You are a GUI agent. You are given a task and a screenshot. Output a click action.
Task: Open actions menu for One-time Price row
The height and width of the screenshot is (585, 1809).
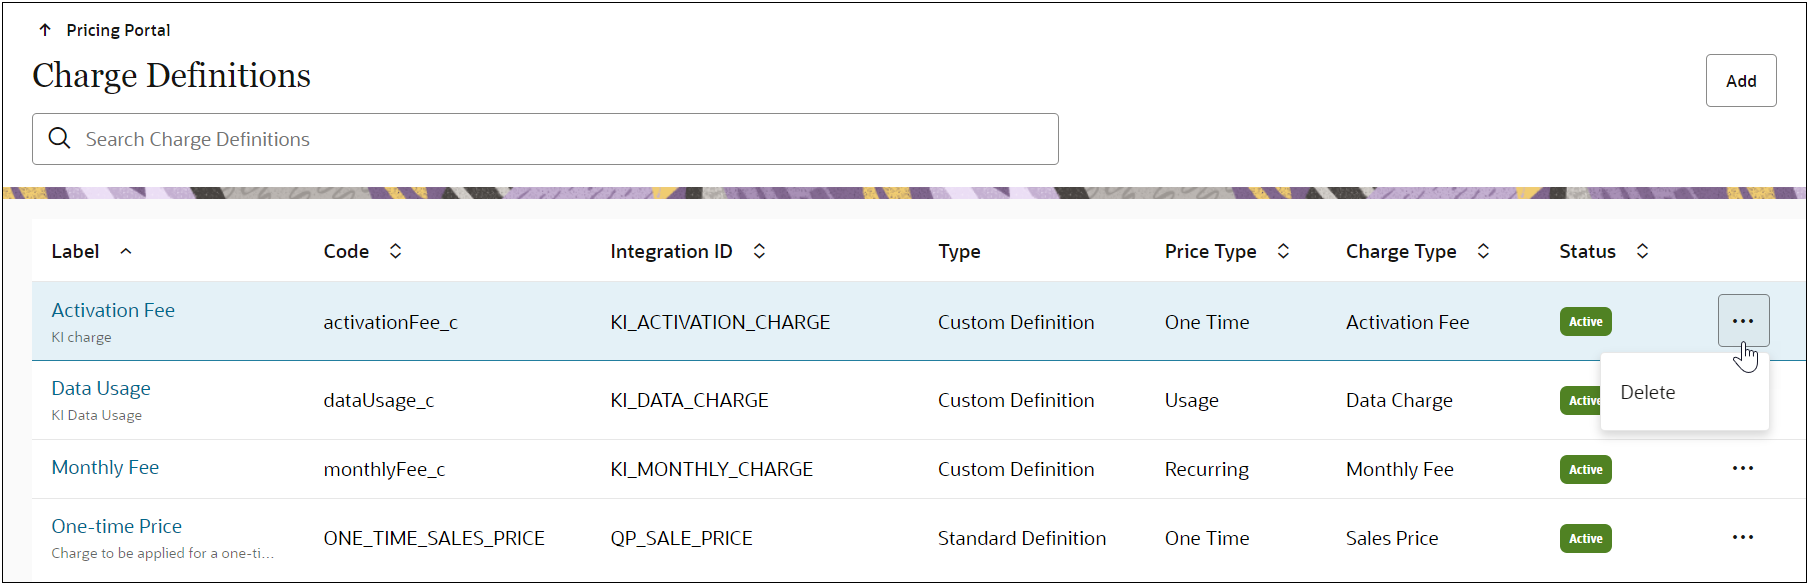point(1743,537)
